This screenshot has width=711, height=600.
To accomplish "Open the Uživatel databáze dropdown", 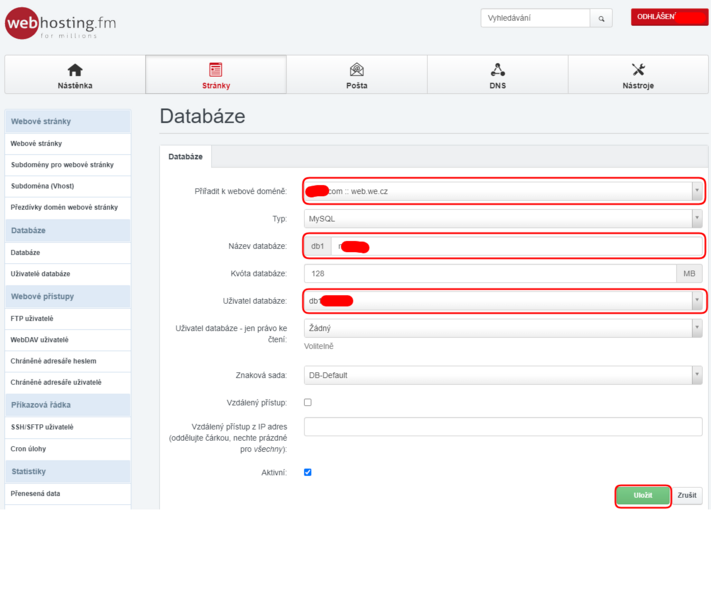I will coord(503,301).
